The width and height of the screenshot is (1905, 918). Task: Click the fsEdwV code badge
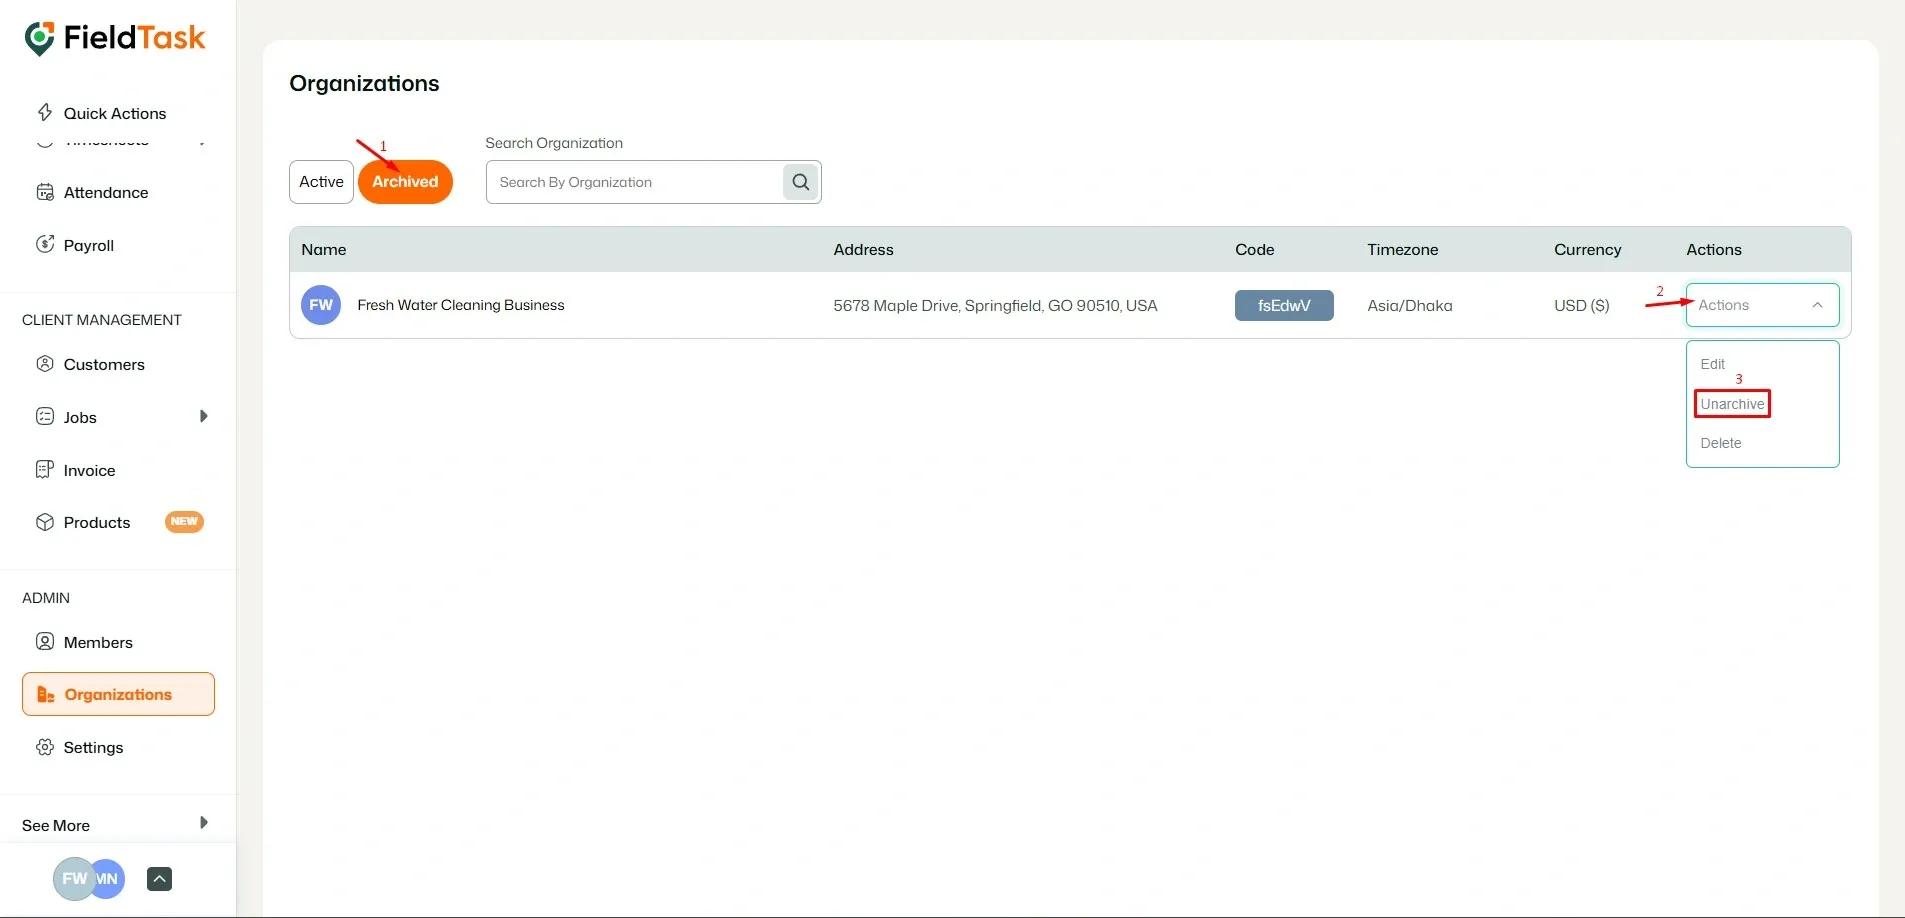pyautogui.click(x=1284, y=305)
